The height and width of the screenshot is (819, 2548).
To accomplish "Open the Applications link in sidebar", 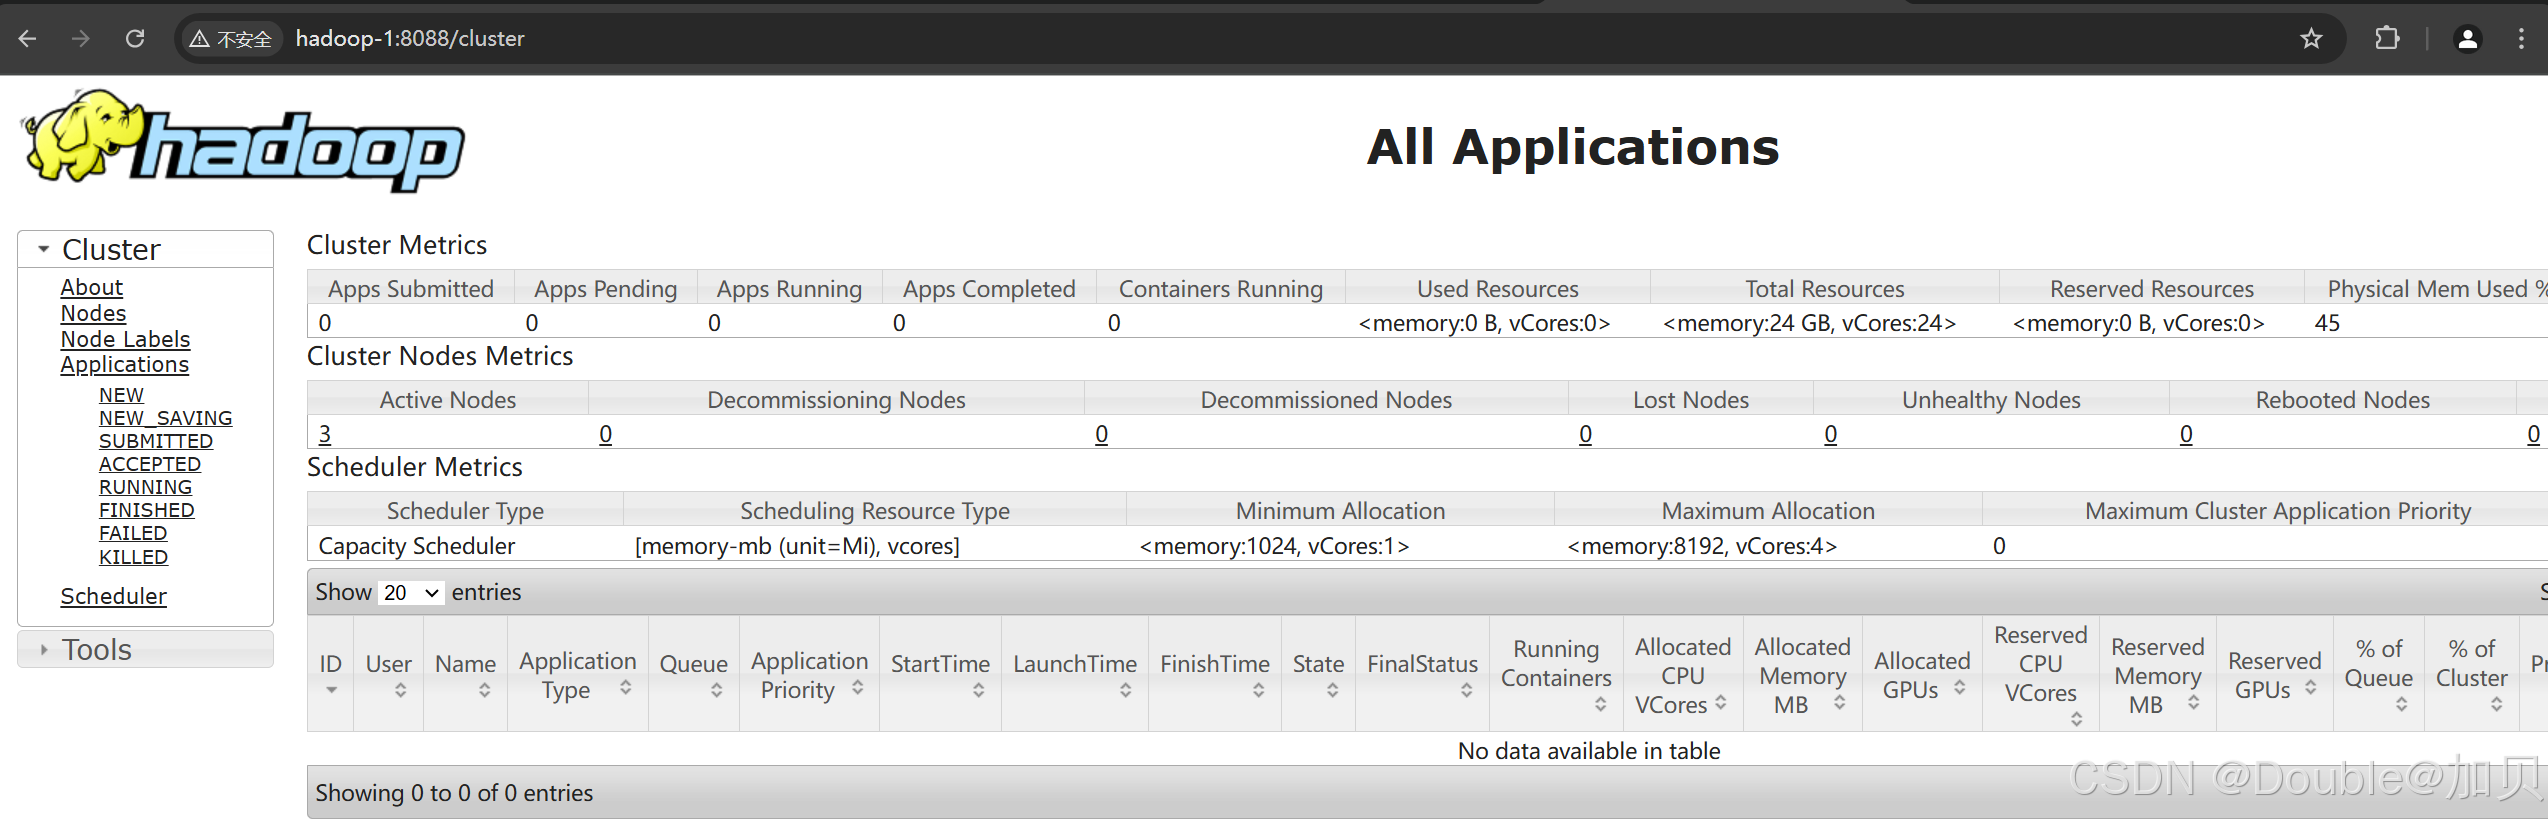I will pos(124,364).
